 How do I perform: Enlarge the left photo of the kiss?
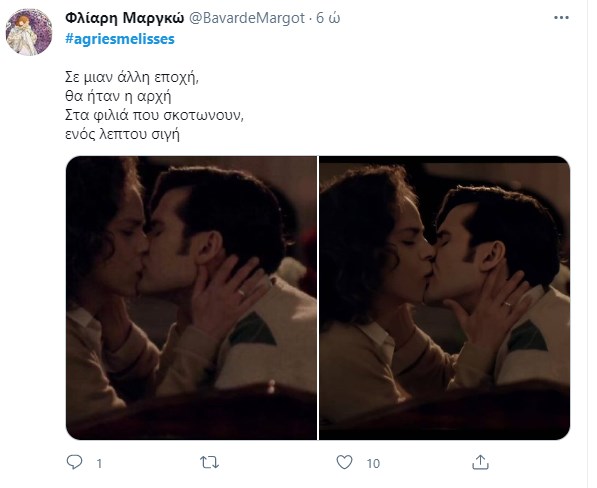pyautogui.click(x=192, y=298)
